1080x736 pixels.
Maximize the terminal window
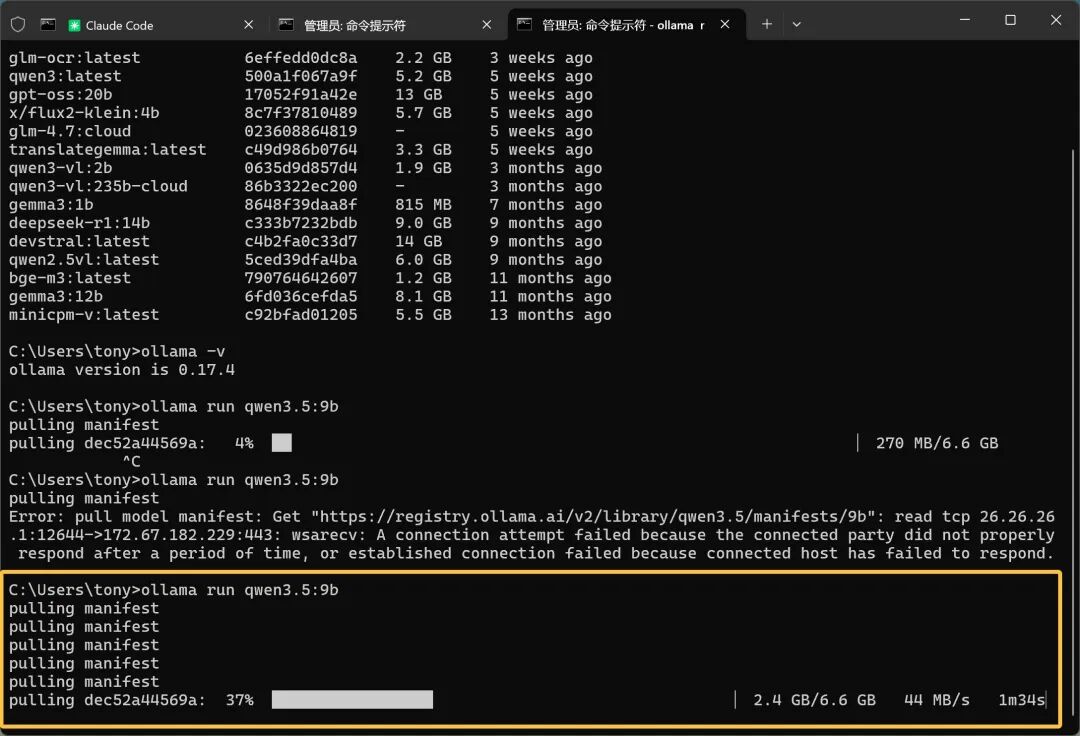pyautogui.click(x=1010, y=20)
